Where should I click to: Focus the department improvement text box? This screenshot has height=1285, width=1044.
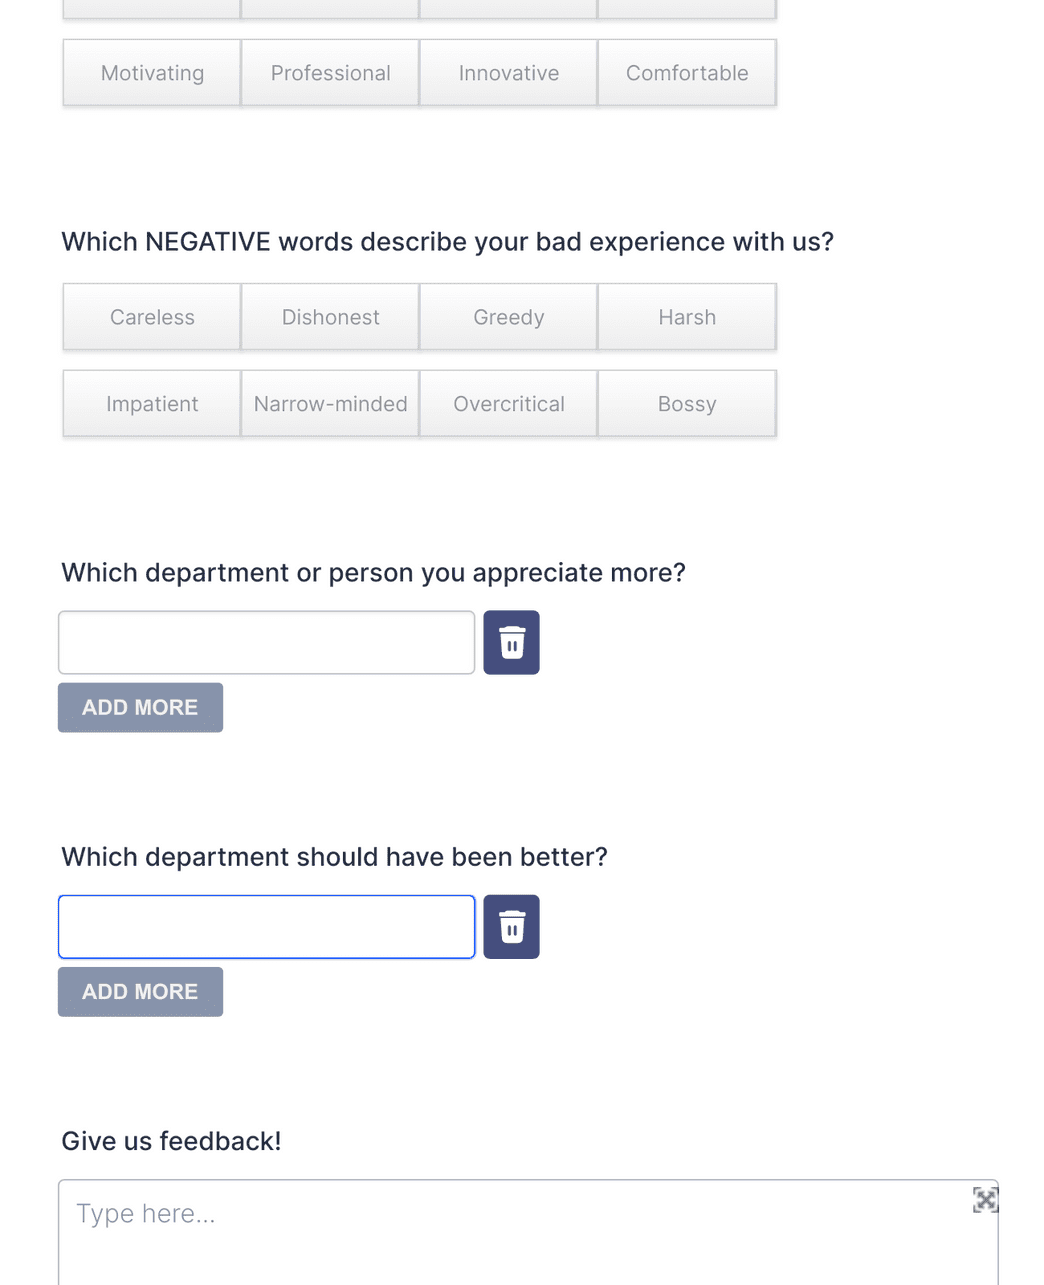(266, 926)
